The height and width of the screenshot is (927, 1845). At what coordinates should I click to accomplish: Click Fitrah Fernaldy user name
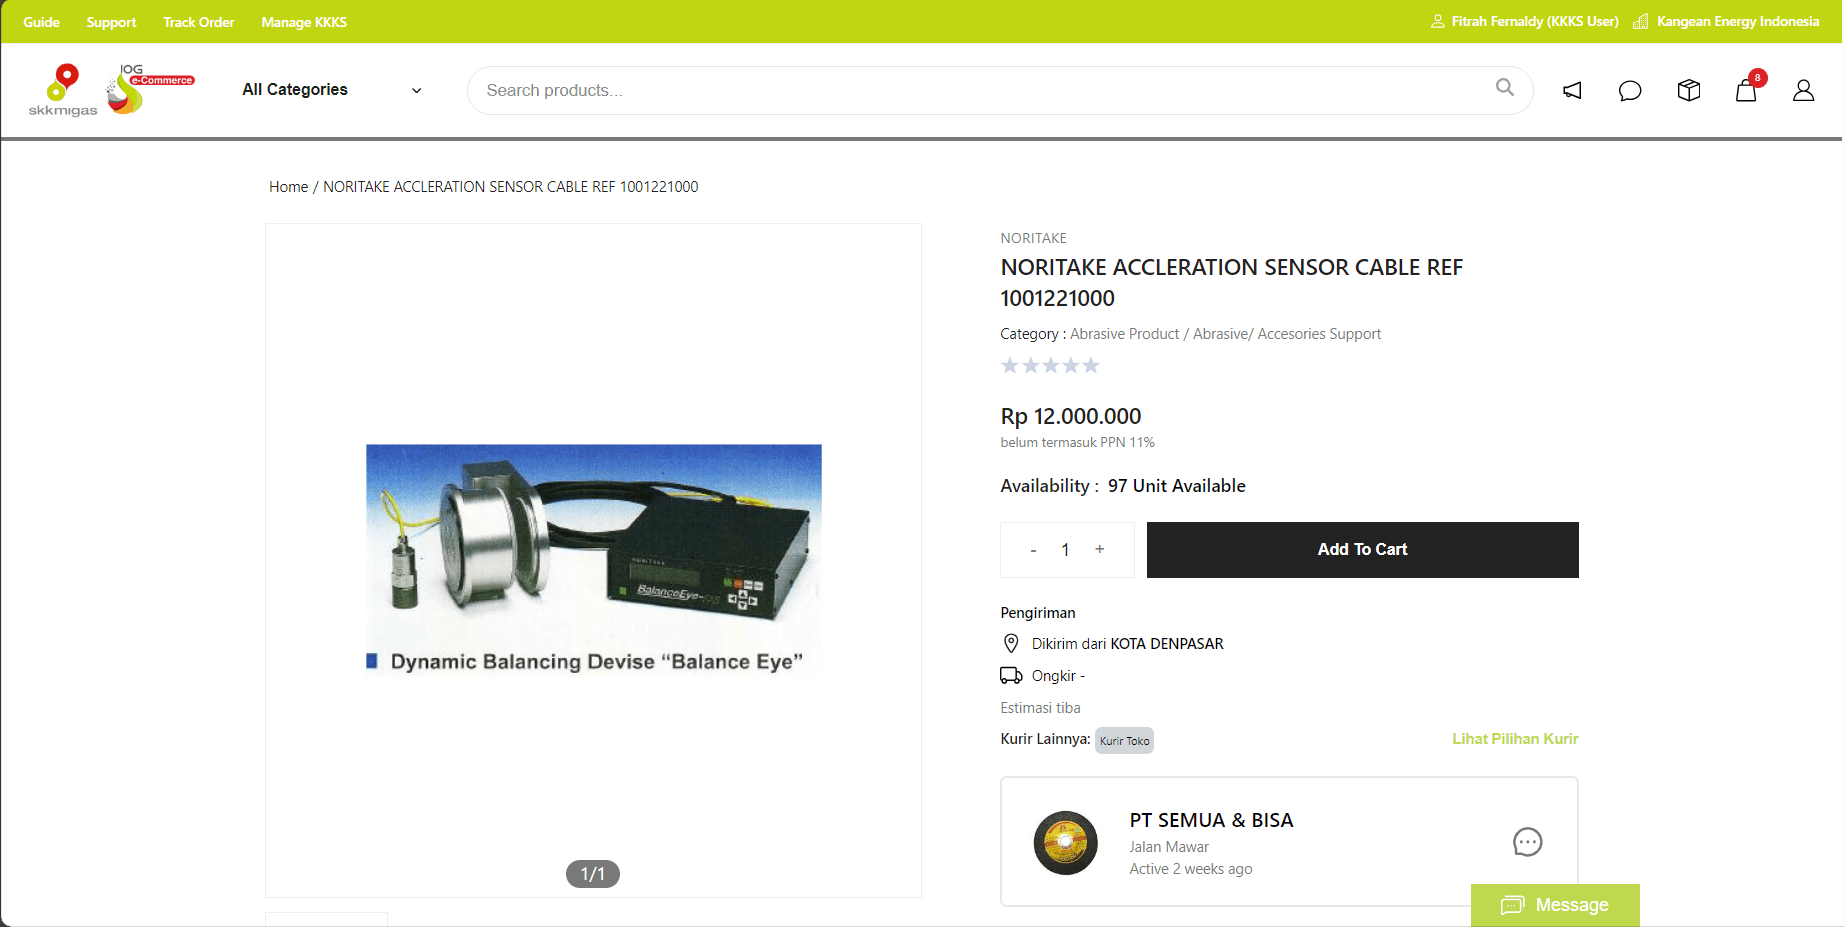click(1535, 21)
